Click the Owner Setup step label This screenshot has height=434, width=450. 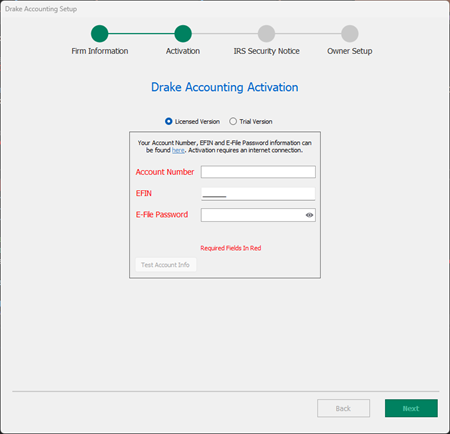[x=350, y=51]
